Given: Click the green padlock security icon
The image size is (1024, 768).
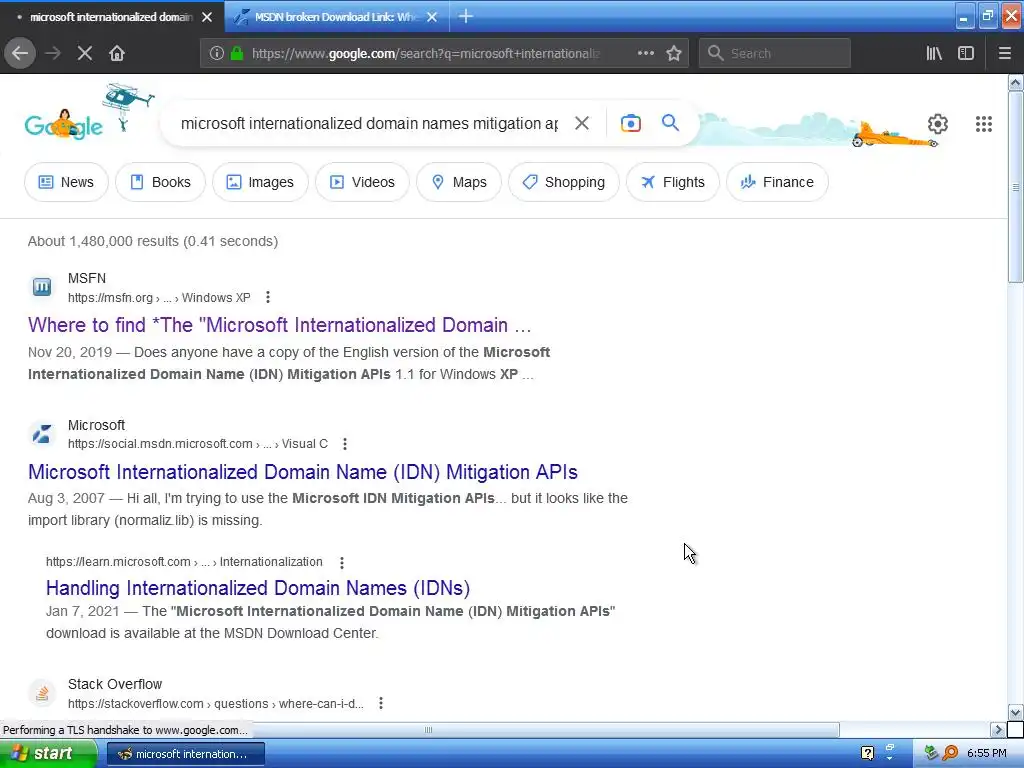Looking at the screenshot, I should pyautogui.click(x=238, y=54).
